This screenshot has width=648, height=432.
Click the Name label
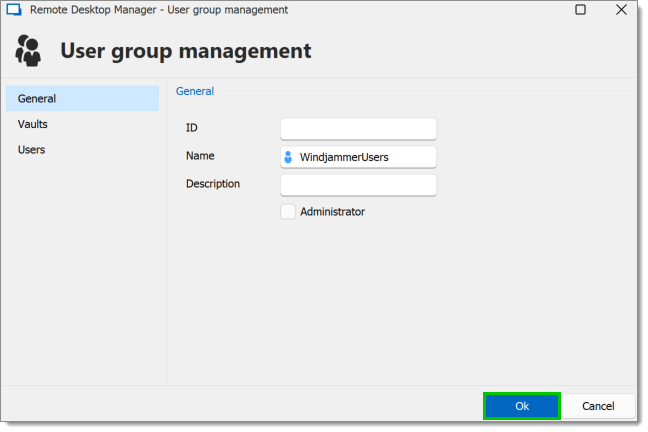[200, 156]
